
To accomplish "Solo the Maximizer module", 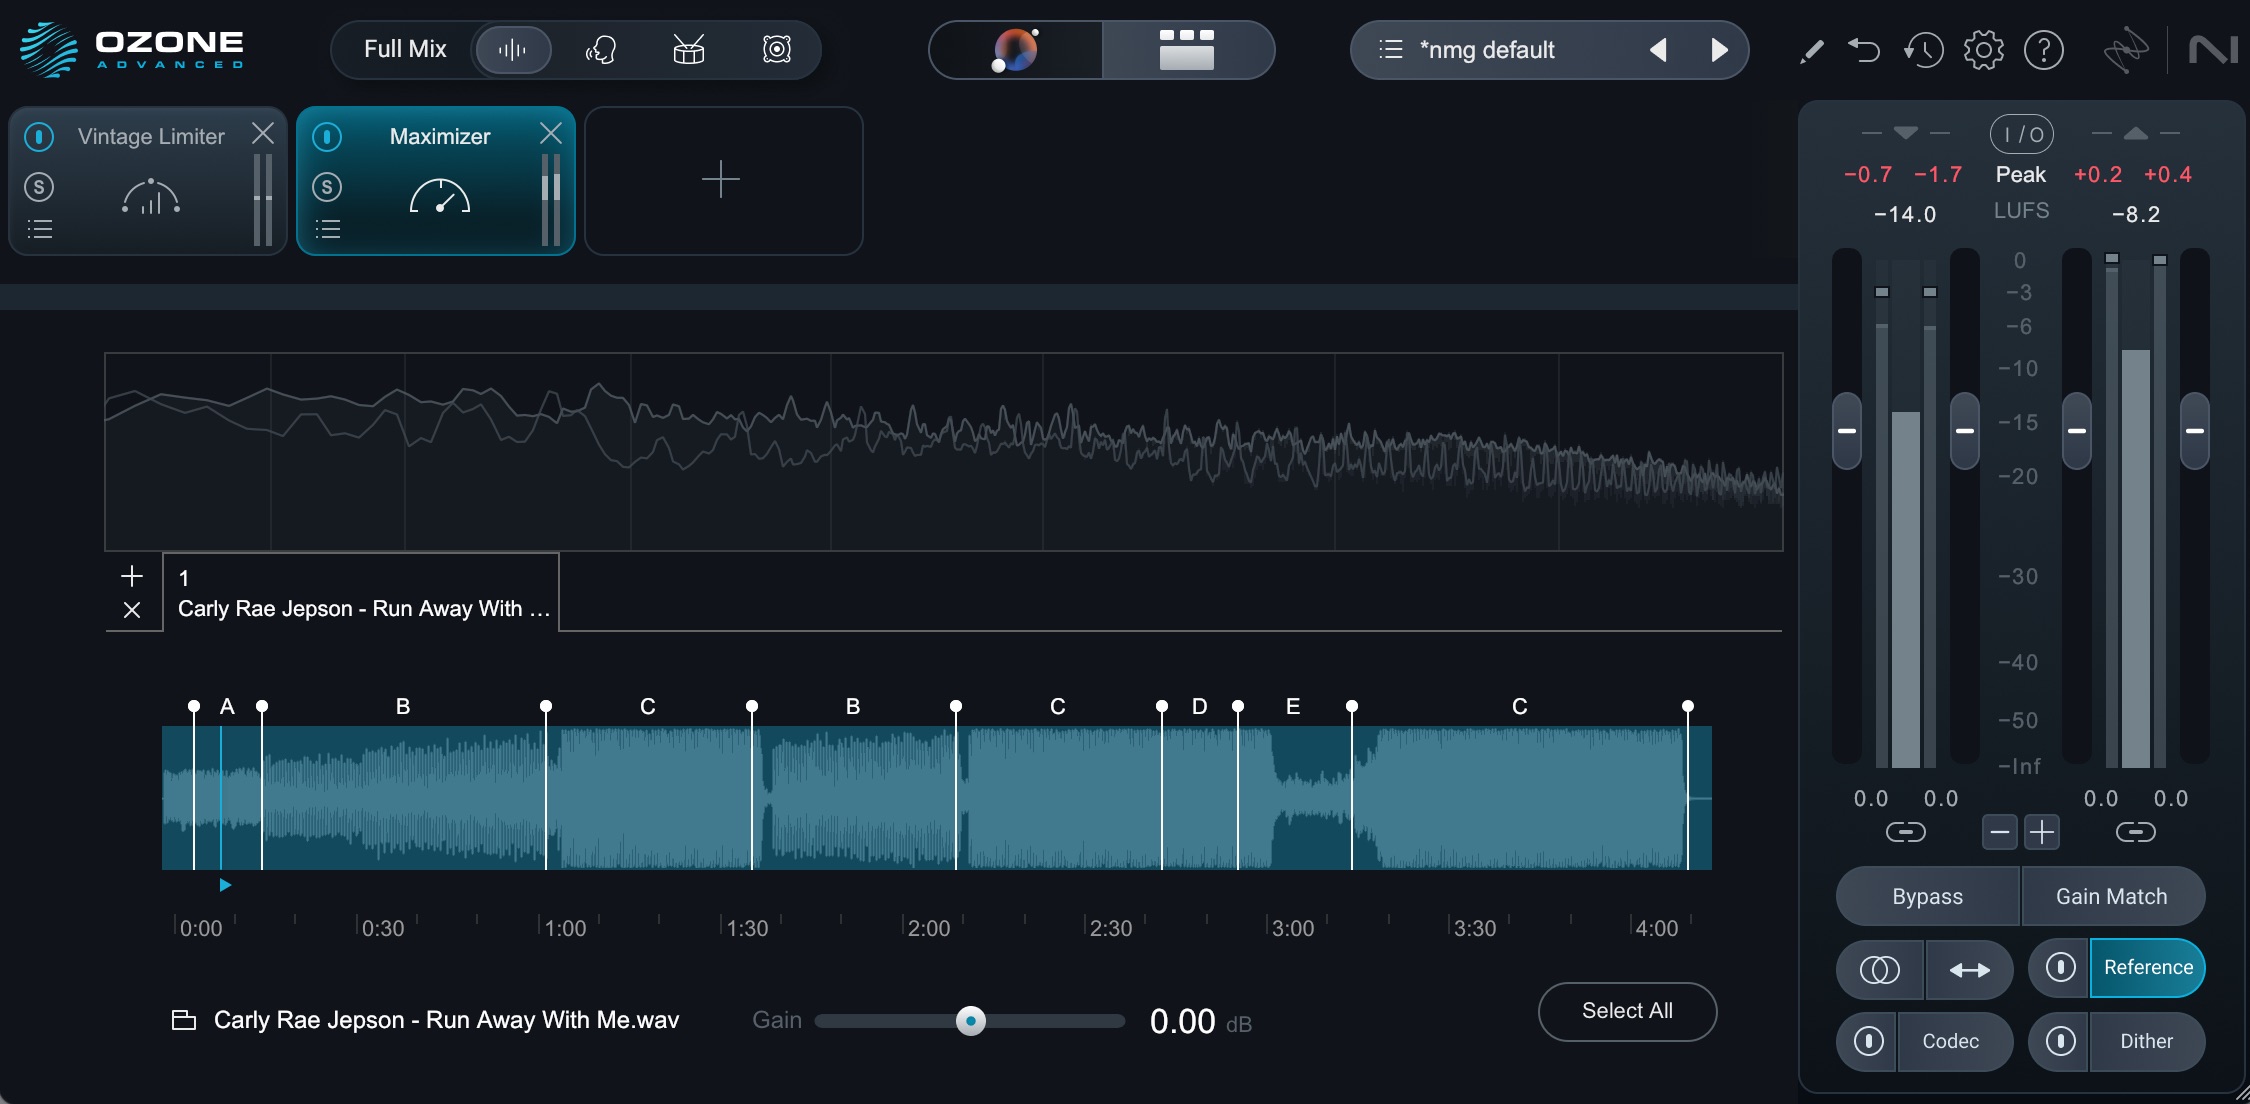I will click(327, 187).
